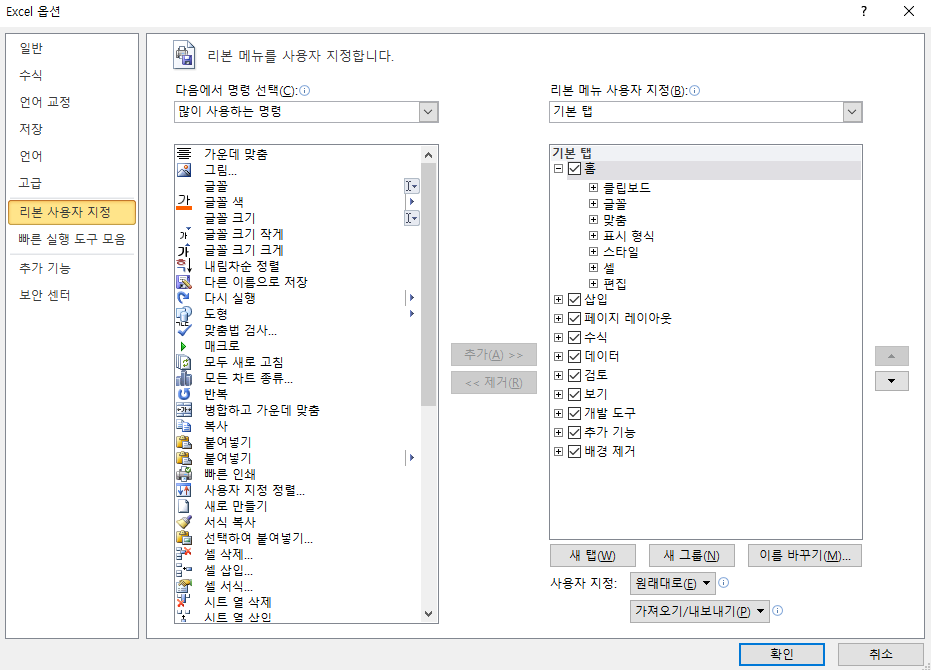Image resolution: width=931 pixels, height=670 pixels.
Task: Click the 선택하여 붙여넣기 icon
Action: [x=184, y=538]
